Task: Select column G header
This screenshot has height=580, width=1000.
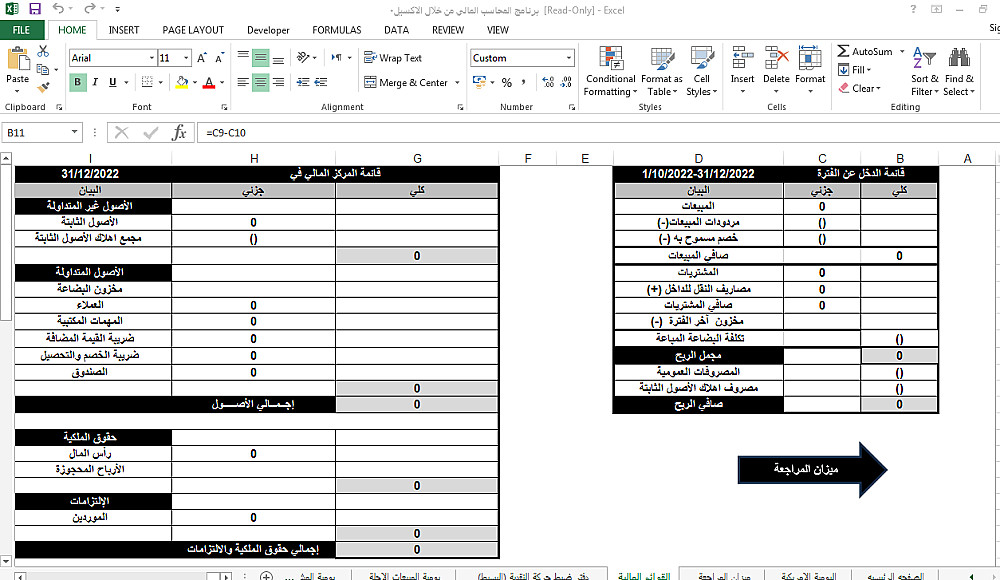Action: tap(417, 158)
